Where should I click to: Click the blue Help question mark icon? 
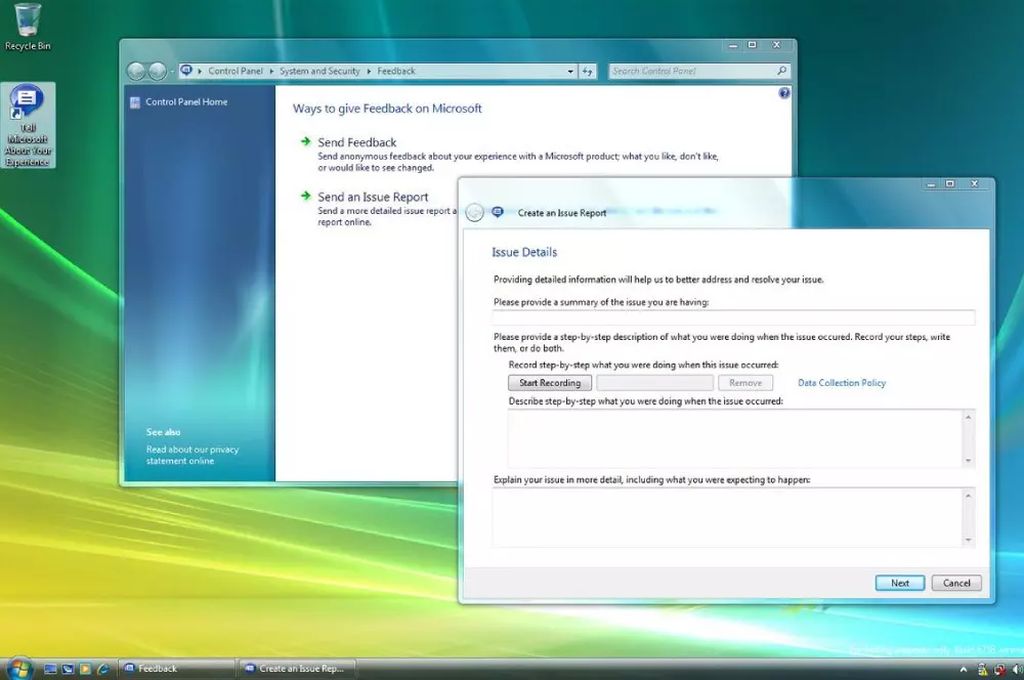tap(784, 93)
